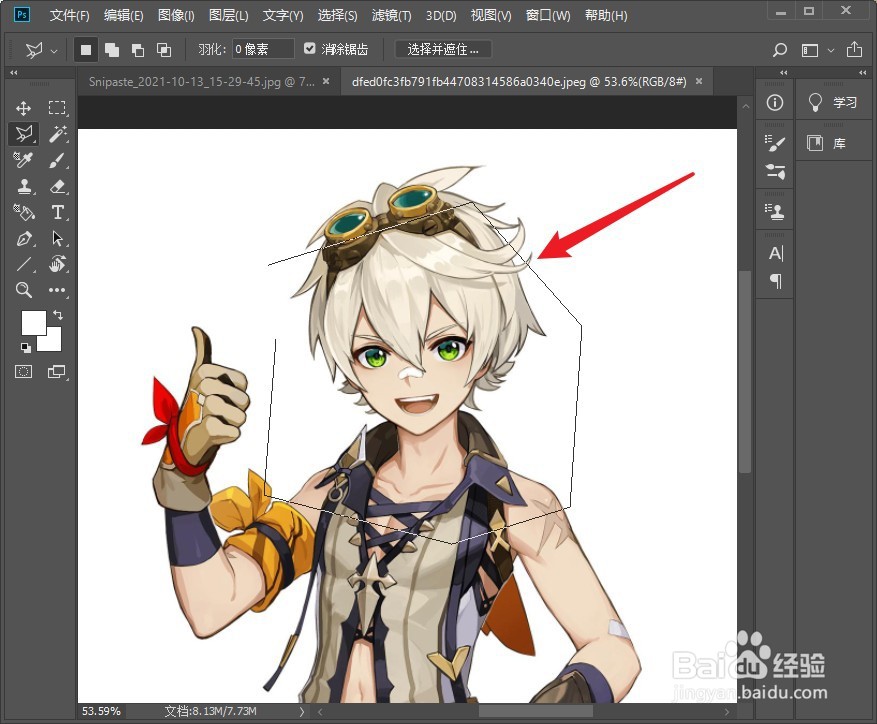This screenshot has width=877, height=724.
Task: Open the 文件(F) menu
Action: [x=69, y=16]
